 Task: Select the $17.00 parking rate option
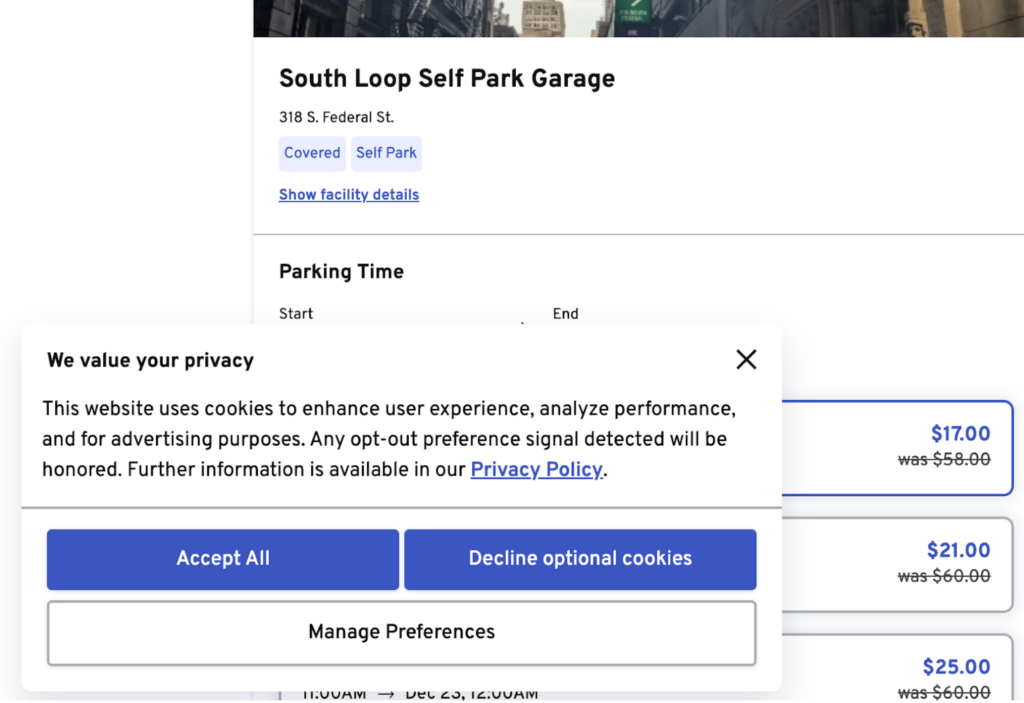pos(898,447)
